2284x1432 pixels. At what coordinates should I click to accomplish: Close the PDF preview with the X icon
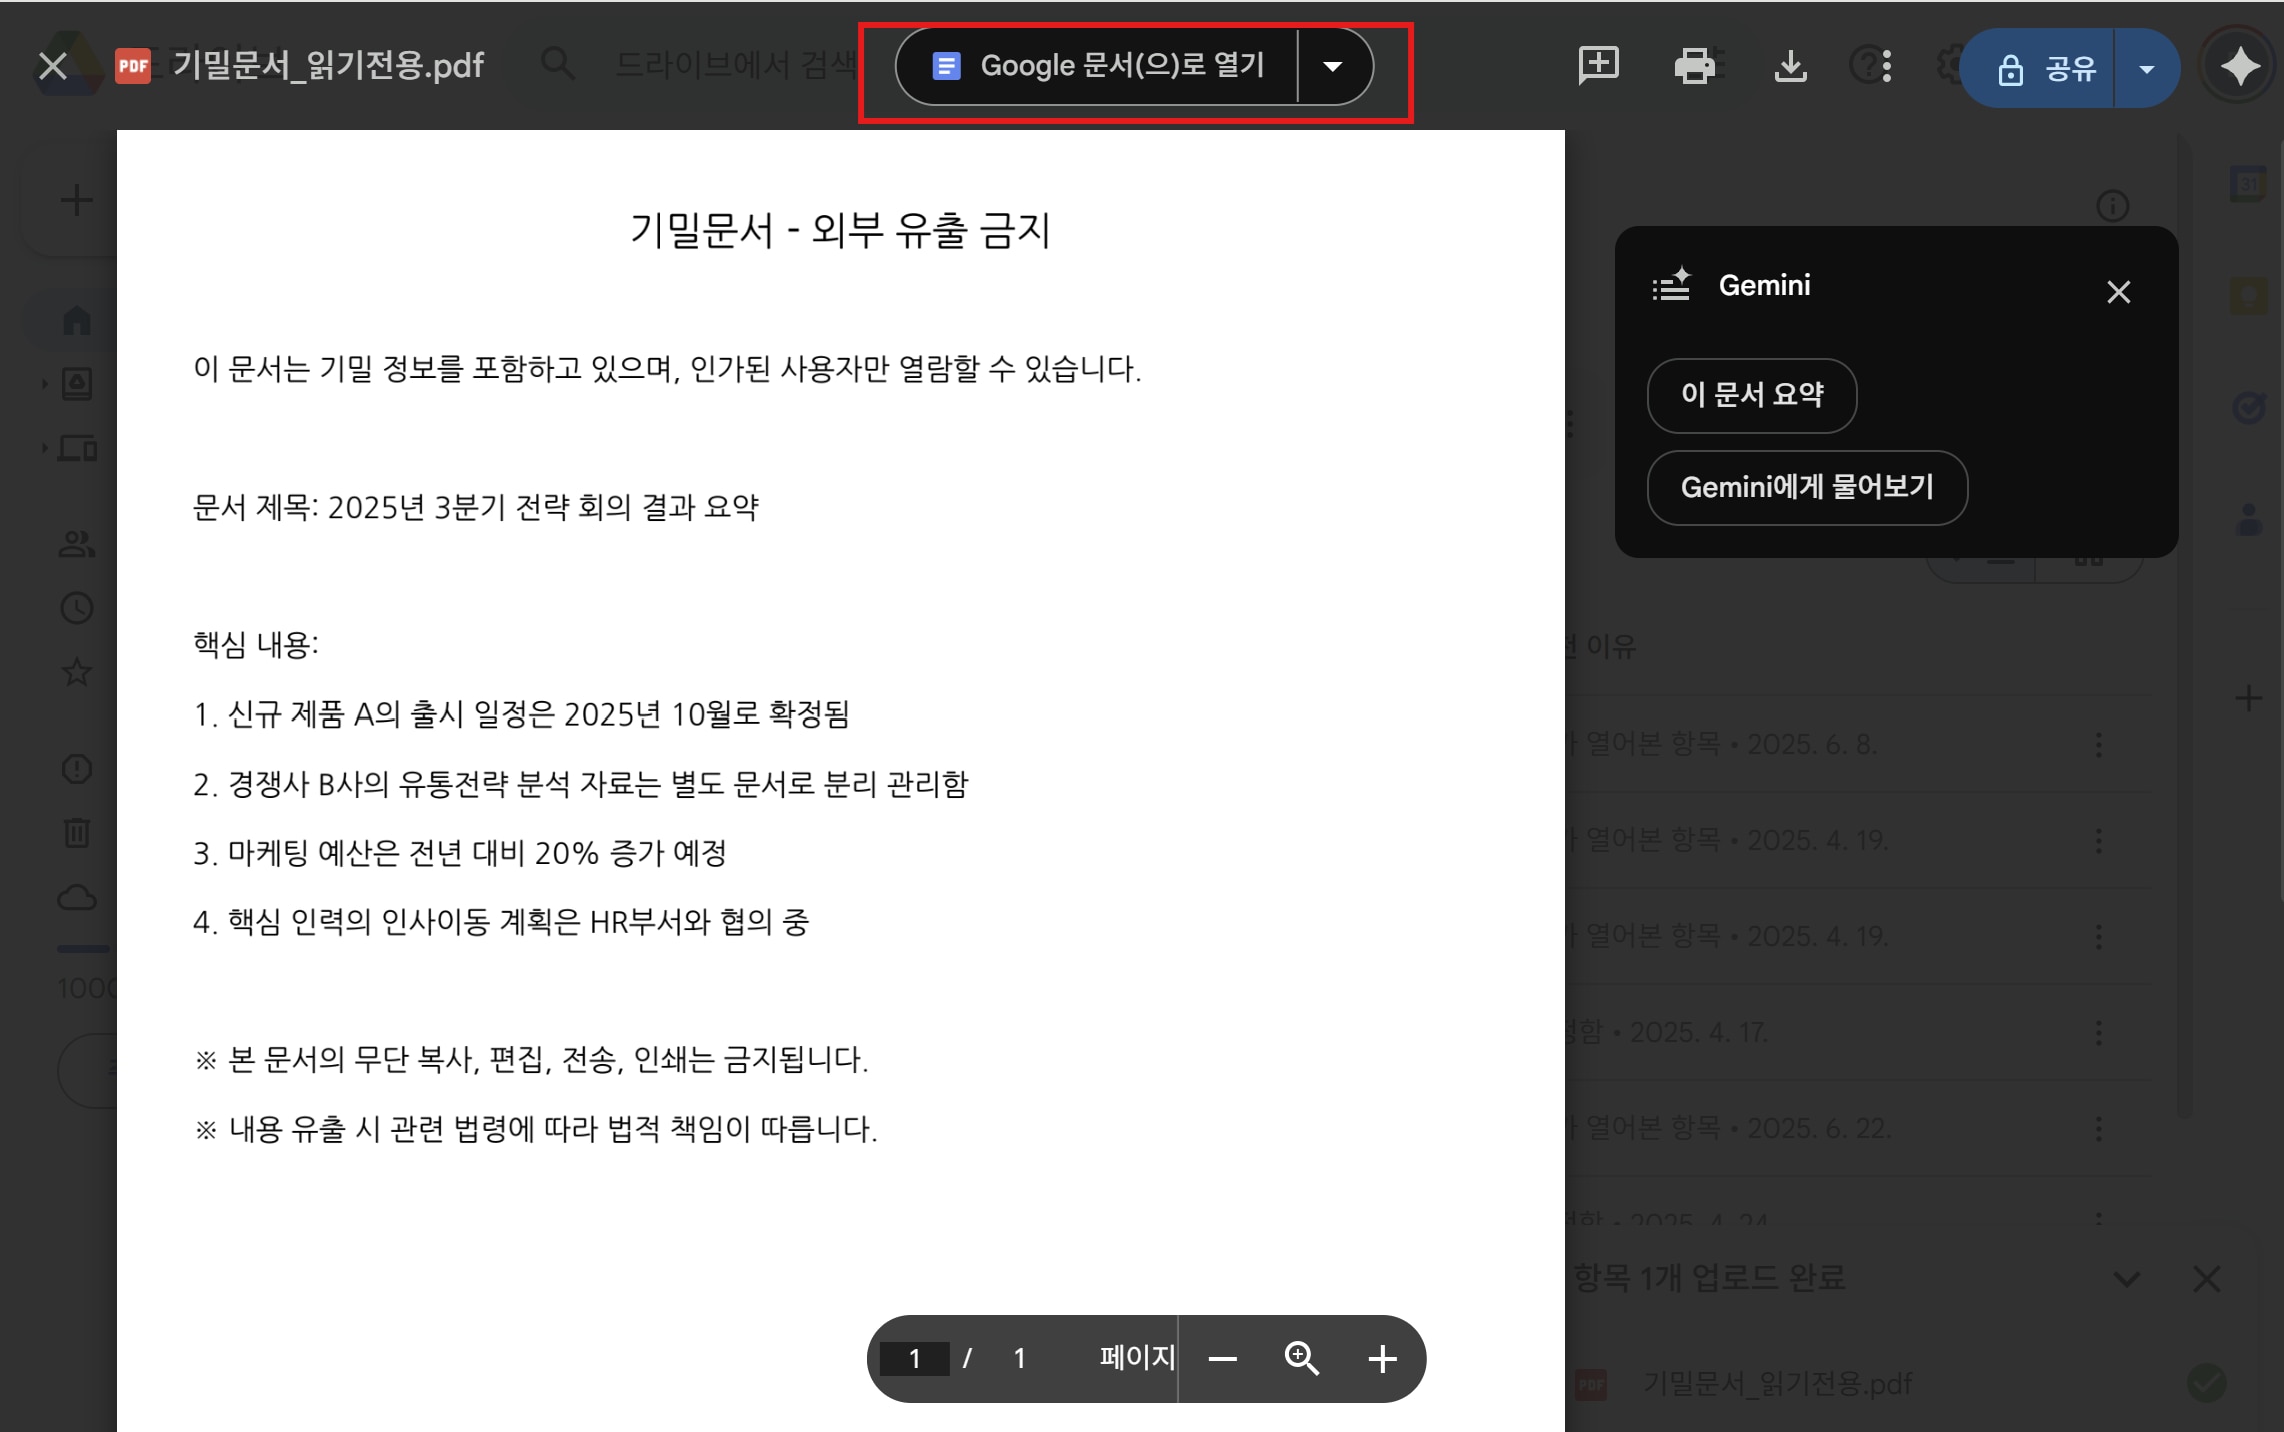[x=52, y=67]
